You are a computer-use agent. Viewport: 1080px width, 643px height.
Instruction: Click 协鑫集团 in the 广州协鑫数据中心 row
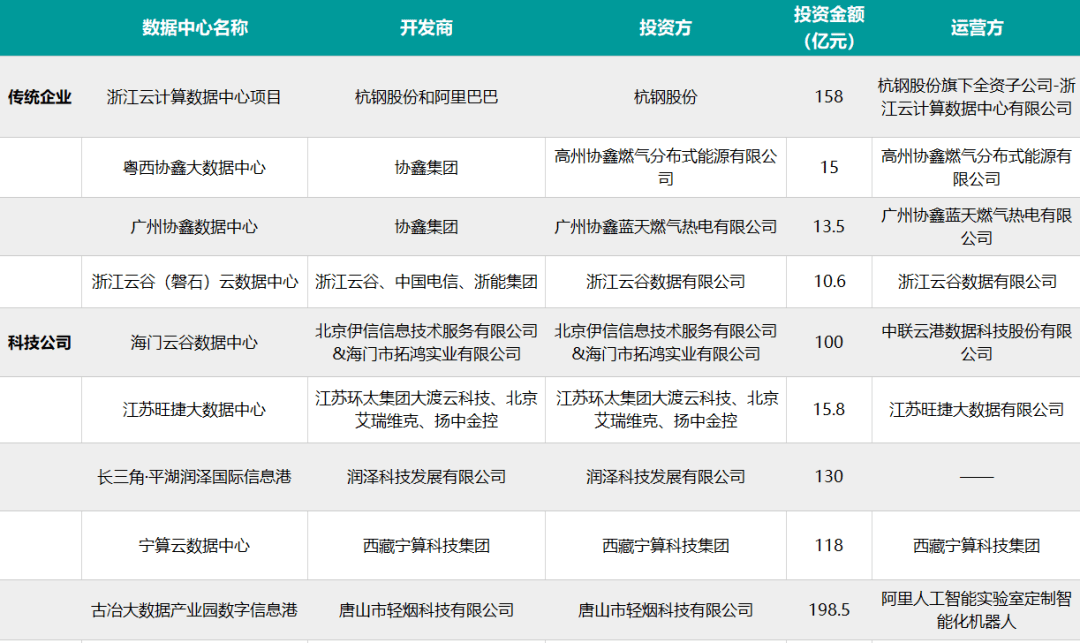tap(426, 226)
